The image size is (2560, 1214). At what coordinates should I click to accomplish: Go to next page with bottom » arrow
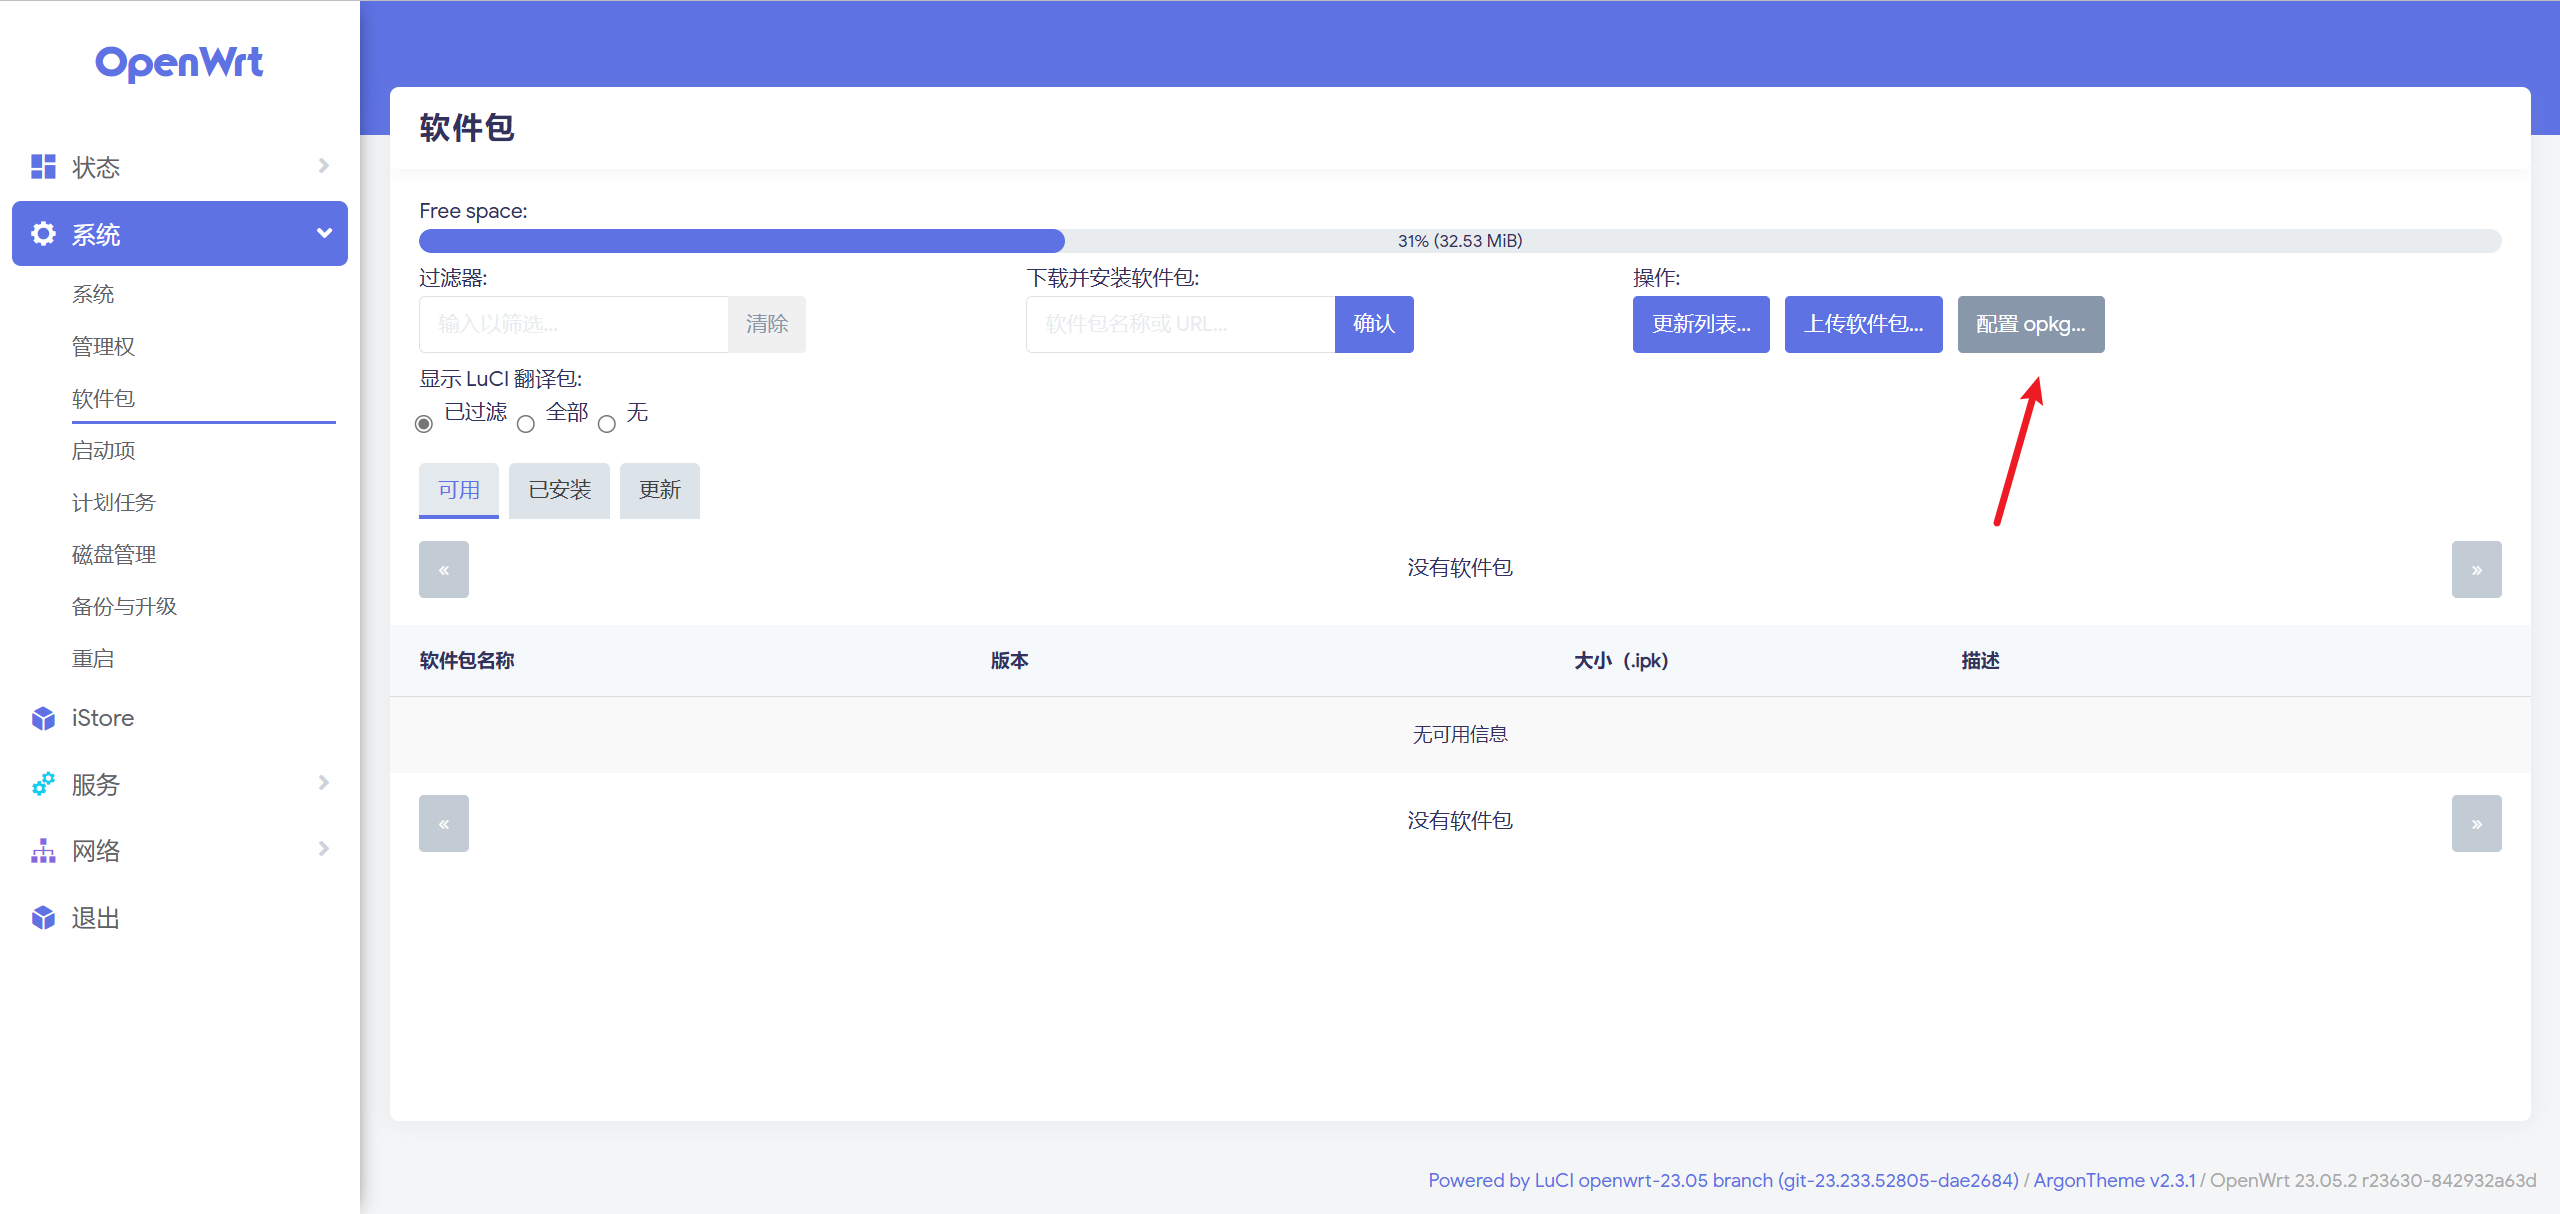(2476, 823)
